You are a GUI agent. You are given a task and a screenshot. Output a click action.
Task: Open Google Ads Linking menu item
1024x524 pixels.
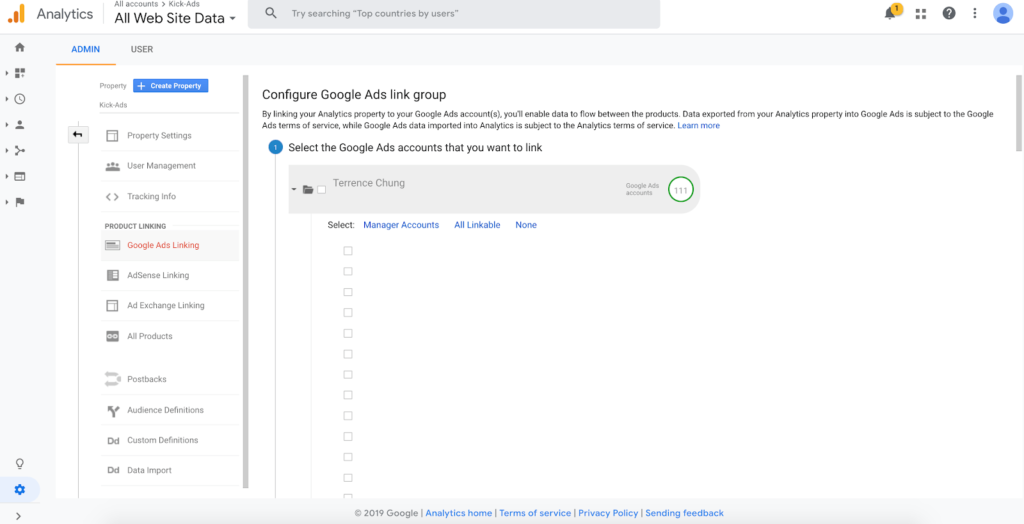170,246
